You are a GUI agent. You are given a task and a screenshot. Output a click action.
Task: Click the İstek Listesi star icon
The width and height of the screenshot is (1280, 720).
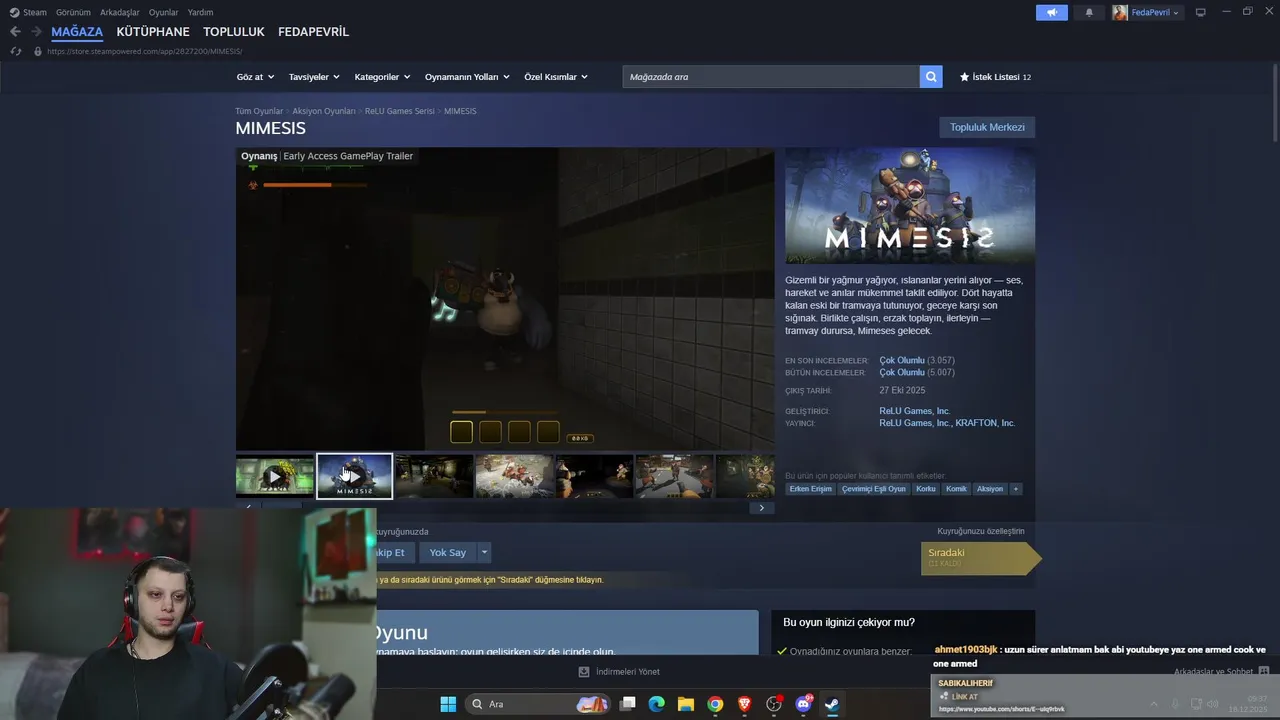(965, 77)
